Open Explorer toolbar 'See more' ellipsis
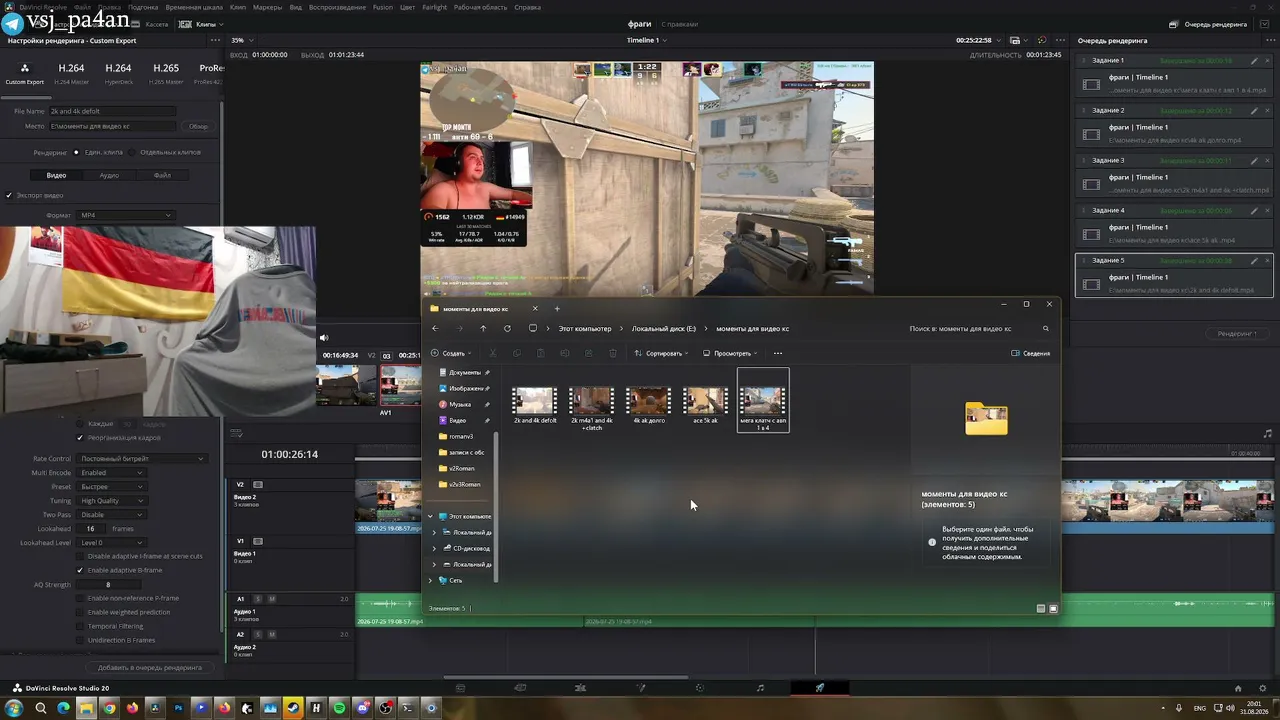Image resolution: width=1280 pixels, height=720 pixels. tap(778, 353)
